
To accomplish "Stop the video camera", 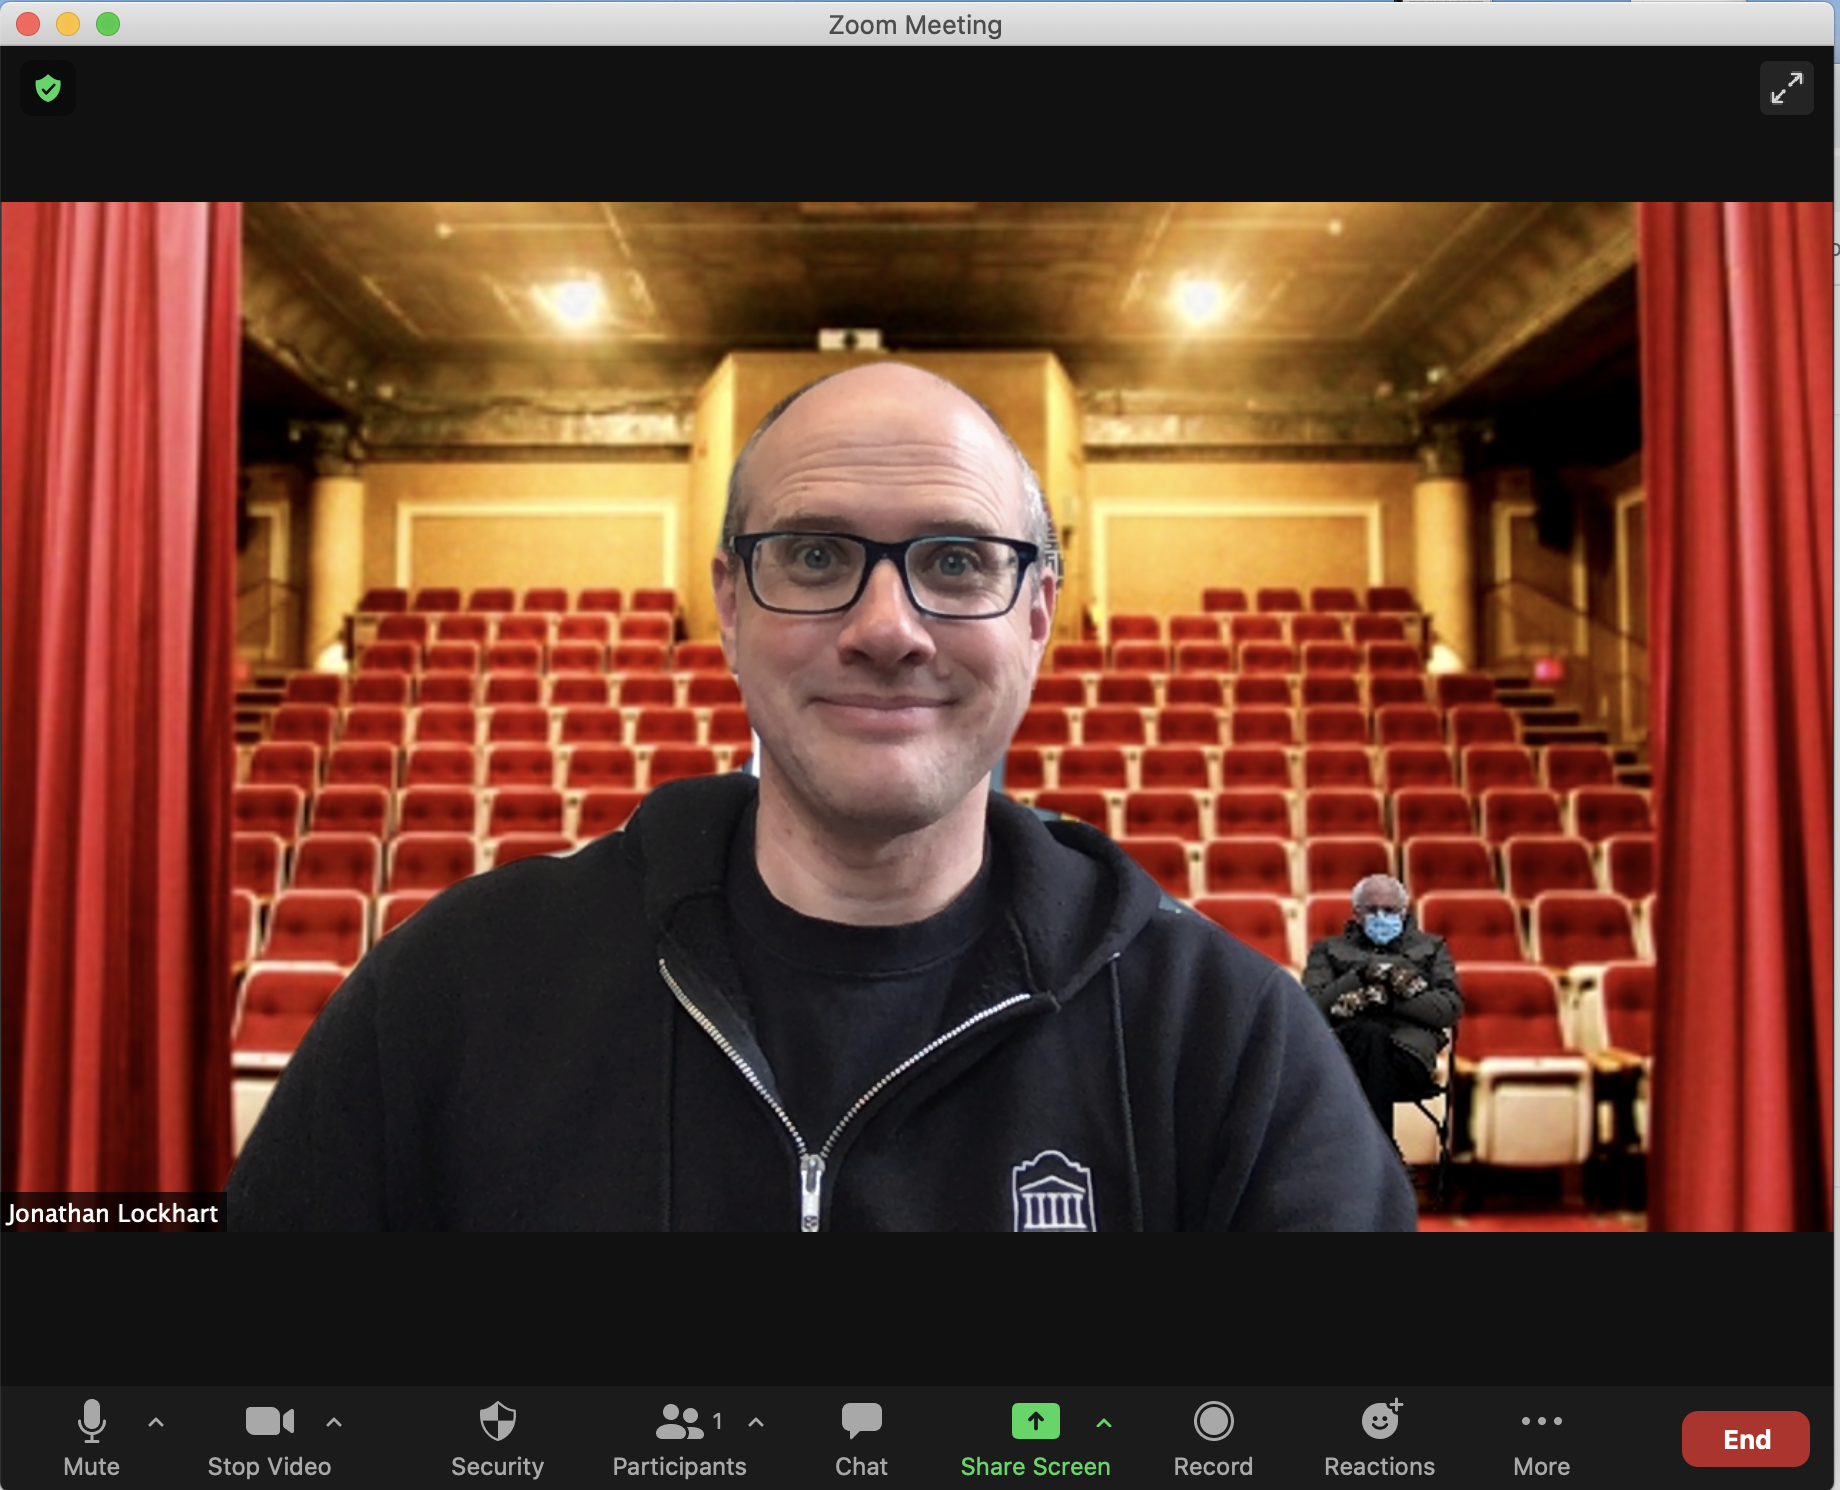I will pyautogui.click(x=269, y=1438).
